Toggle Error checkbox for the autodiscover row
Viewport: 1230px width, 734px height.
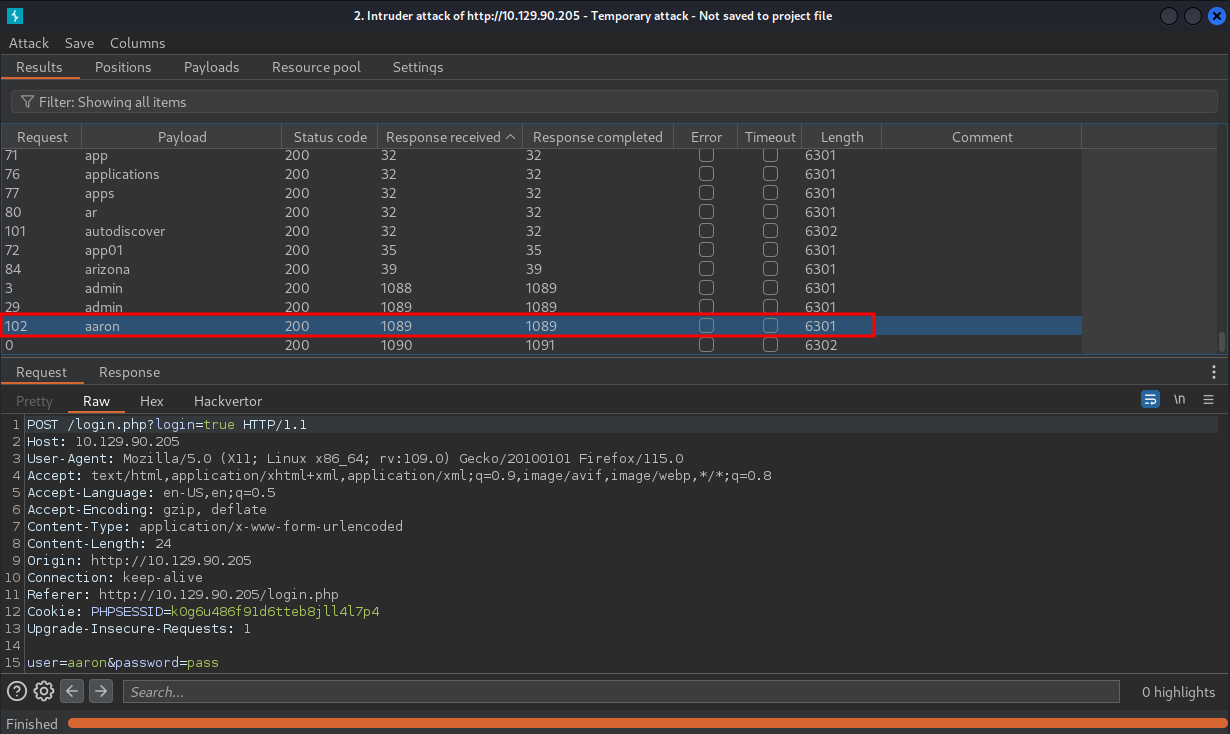[706, 231]
